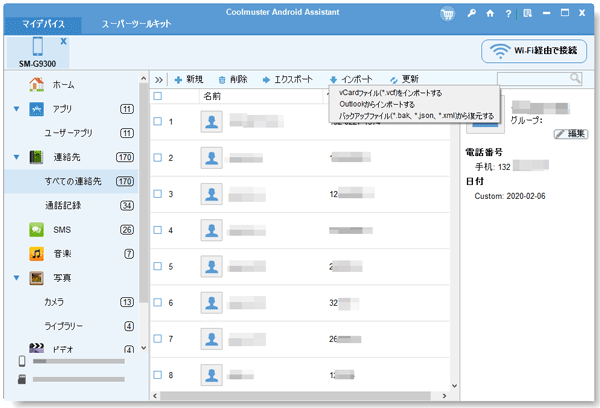Click the SD card storage usage bar

(79, 379)
